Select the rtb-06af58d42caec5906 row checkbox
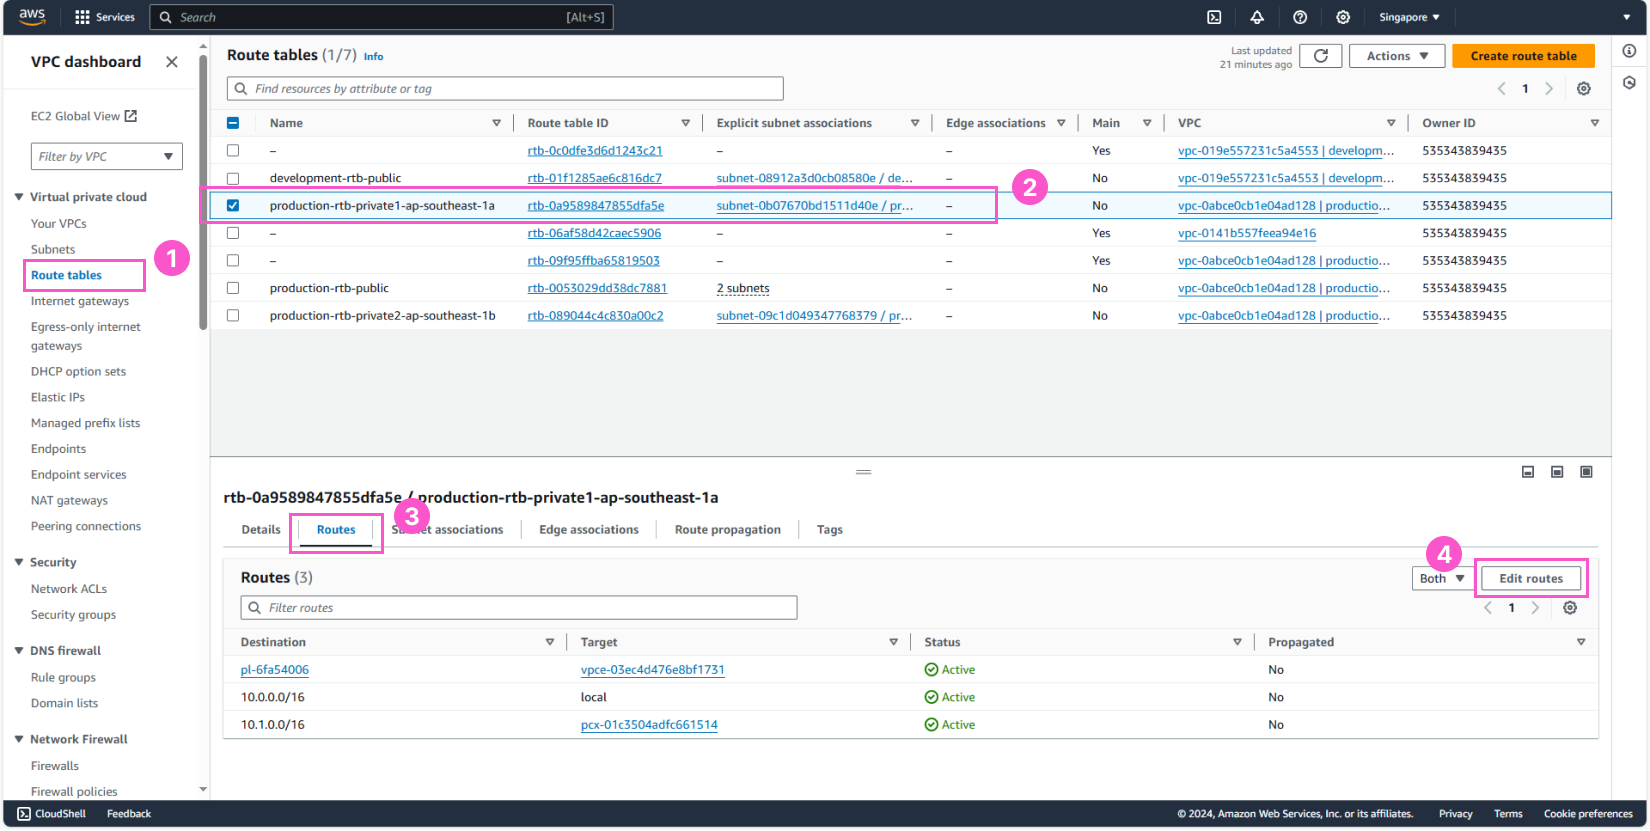The image size is (1650, 831). point(233,233)
